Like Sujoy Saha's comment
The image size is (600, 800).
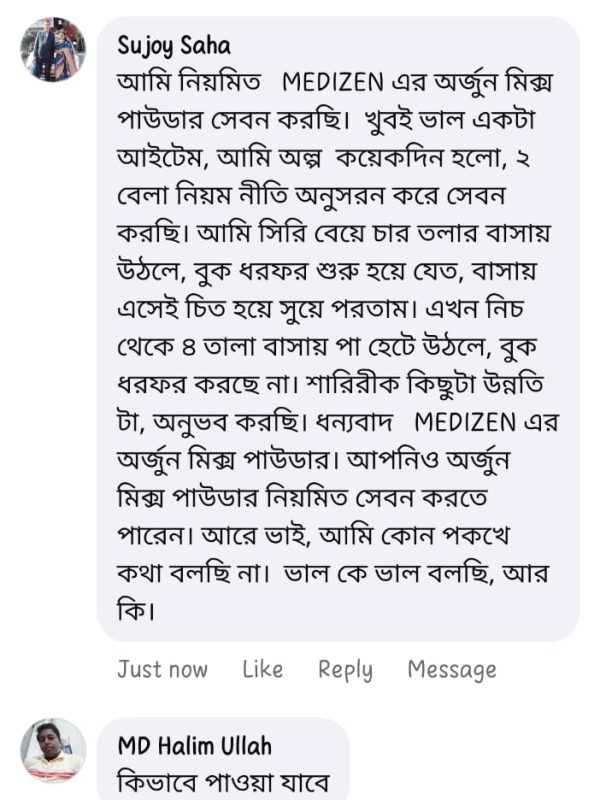point(262,669)
